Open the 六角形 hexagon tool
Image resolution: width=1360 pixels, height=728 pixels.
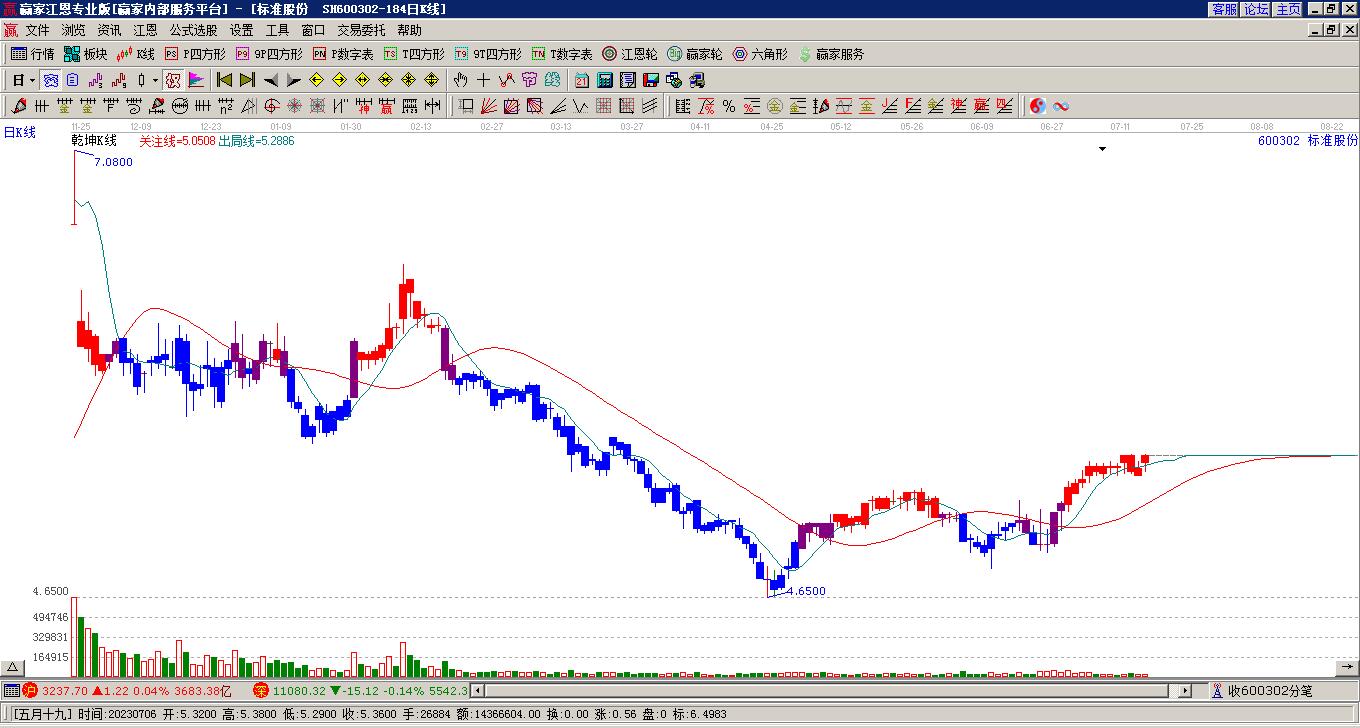click(x=760, y=54)
